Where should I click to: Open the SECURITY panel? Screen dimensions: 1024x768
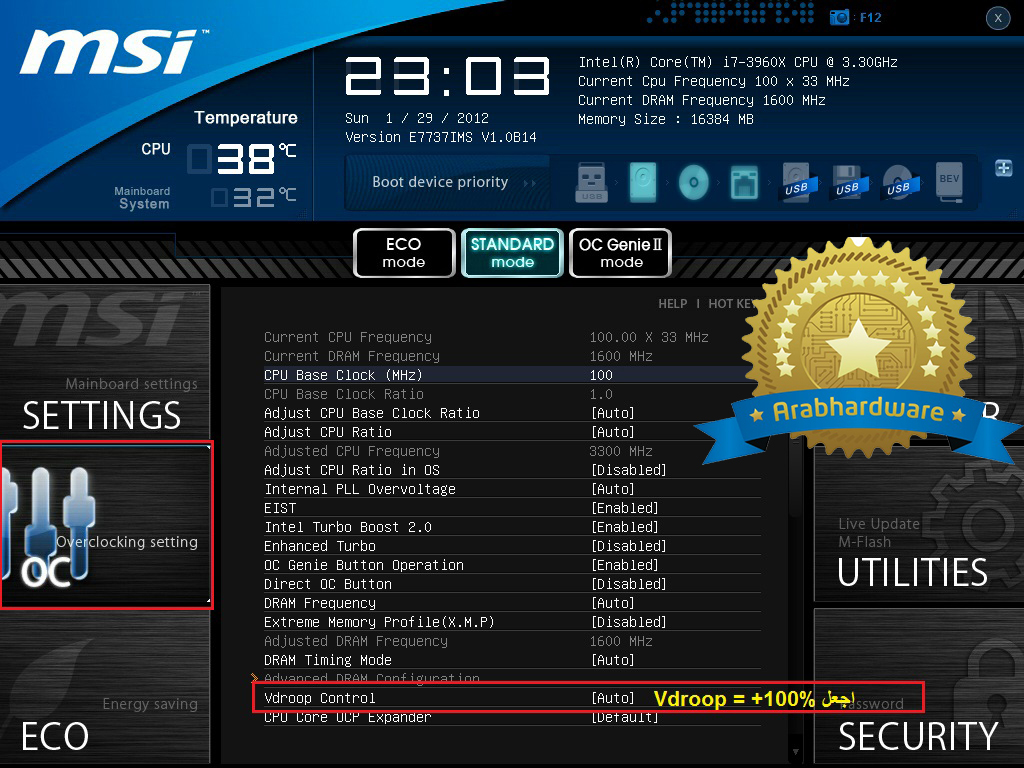coord(919,686)
